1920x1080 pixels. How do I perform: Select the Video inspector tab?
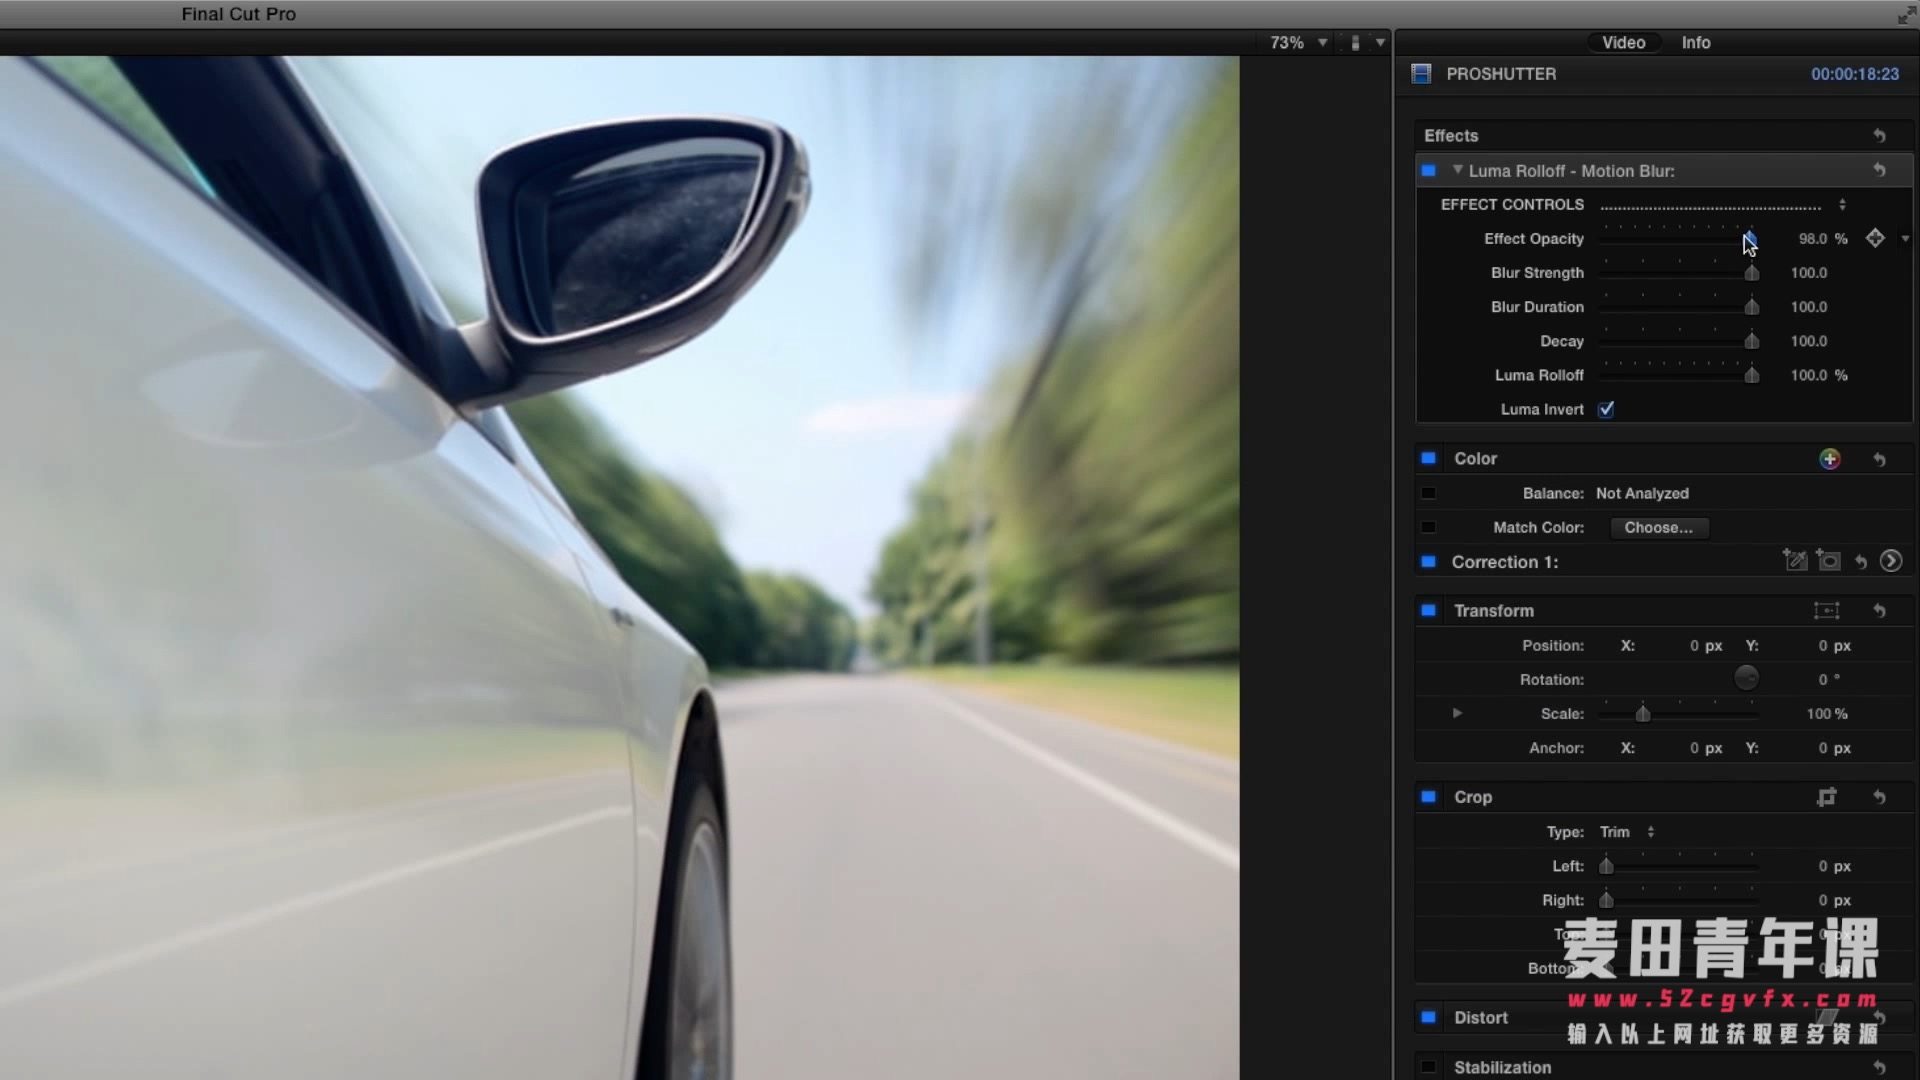coord(1623,42)
